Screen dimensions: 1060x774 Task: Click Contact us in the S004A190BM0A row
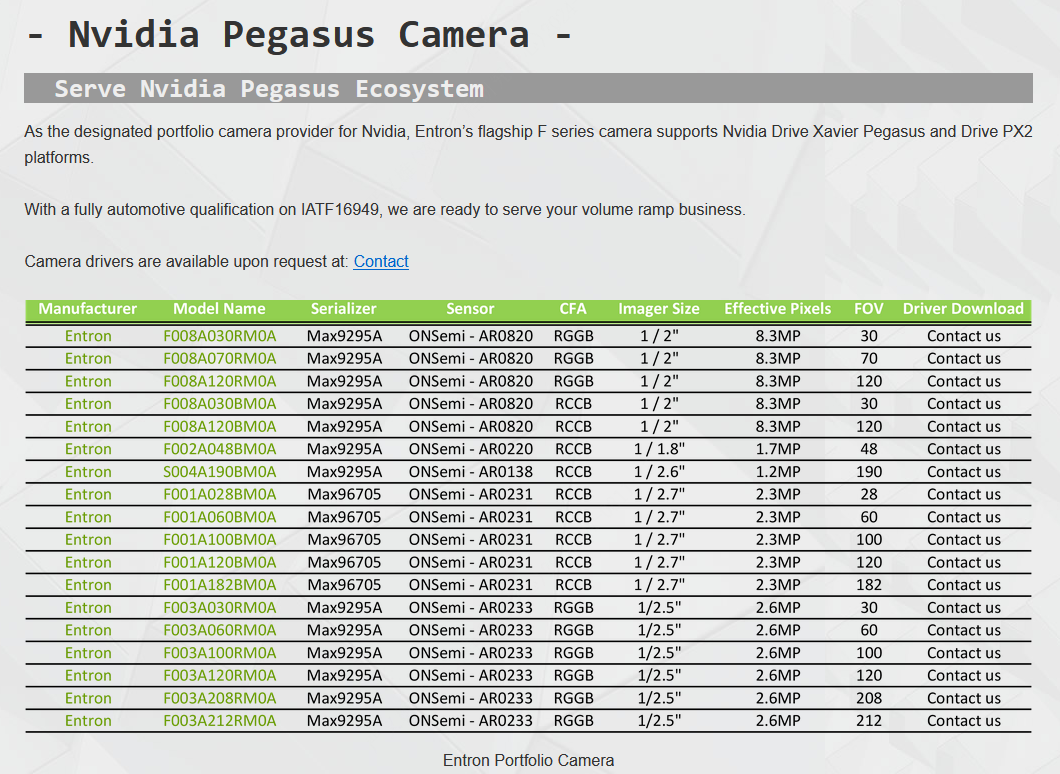pyautogui.click(x=963, y=472)
